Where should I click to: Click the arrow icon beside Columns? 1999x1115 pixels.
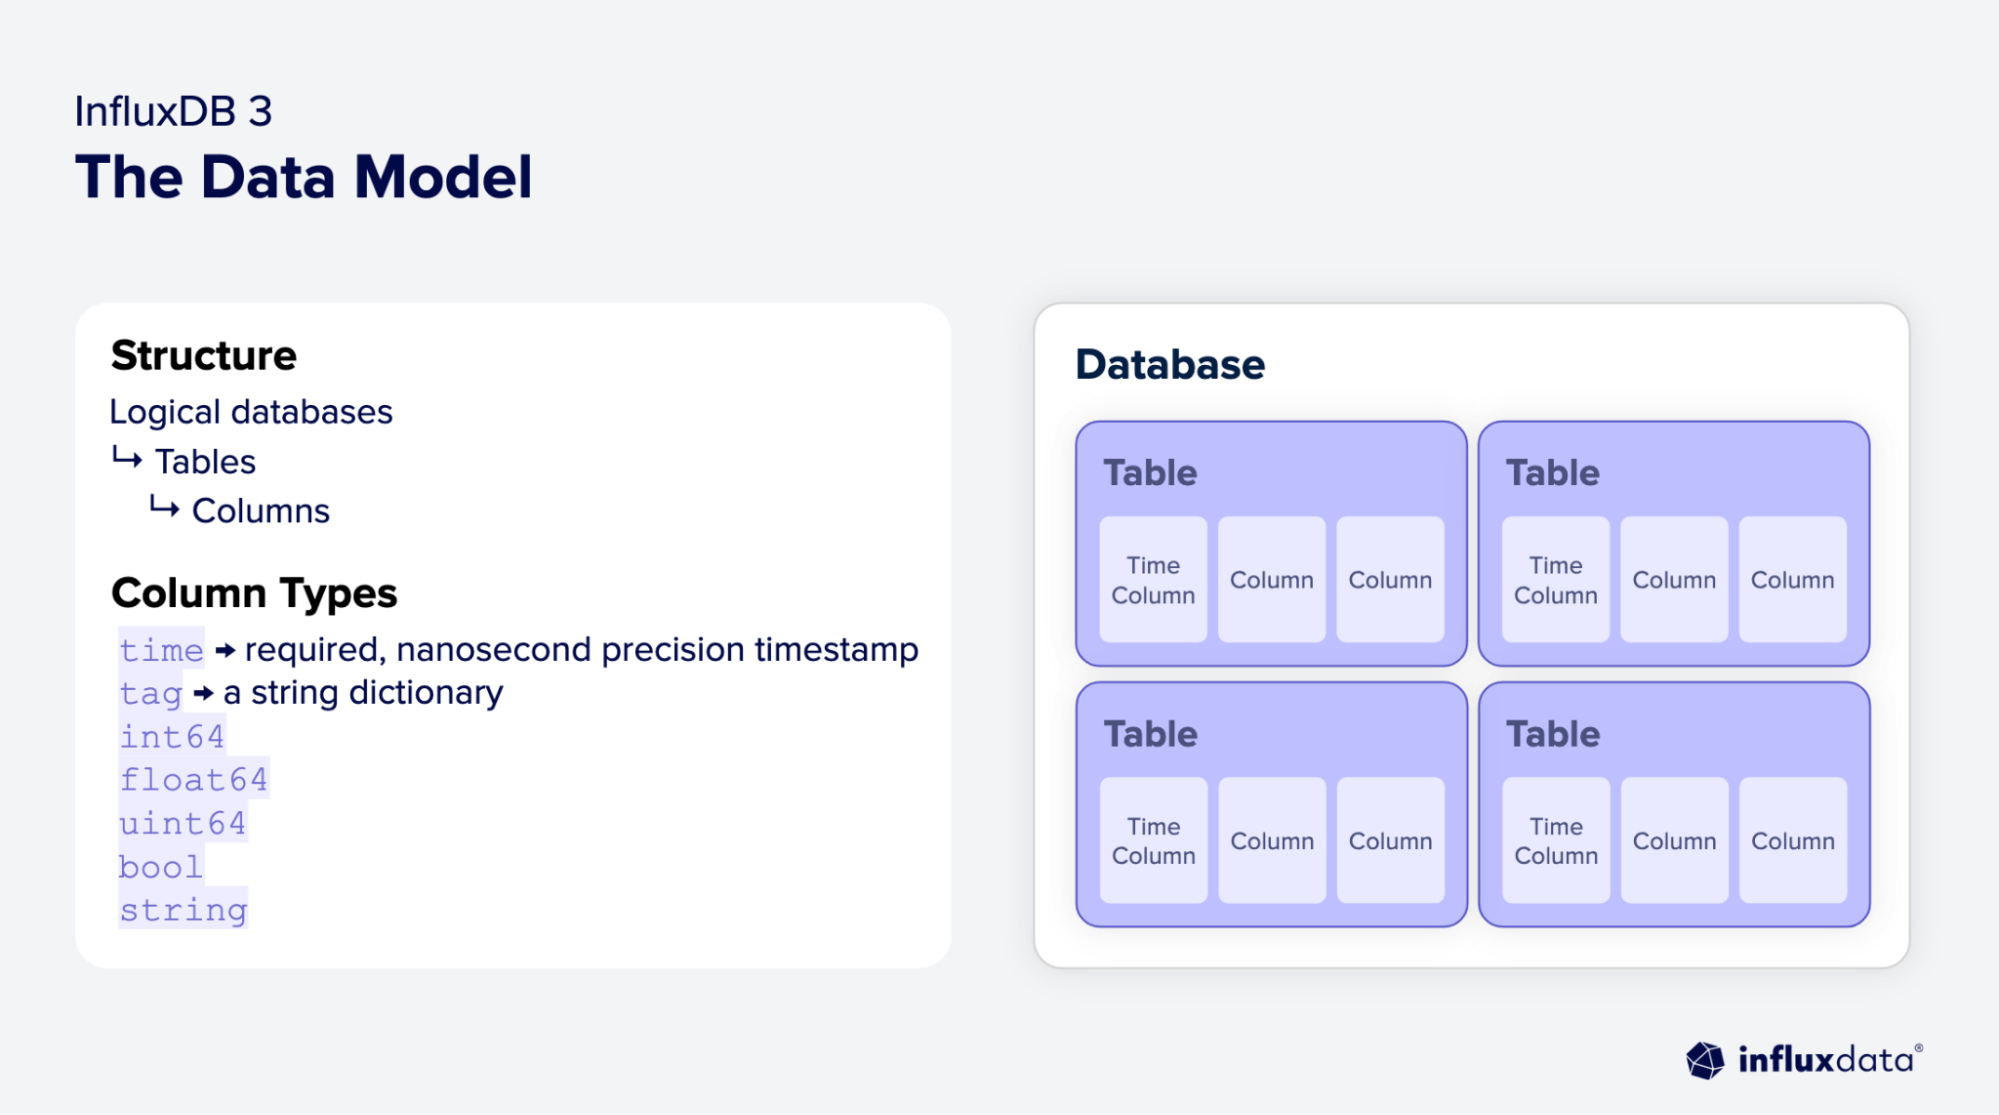[x=164, y=508]
